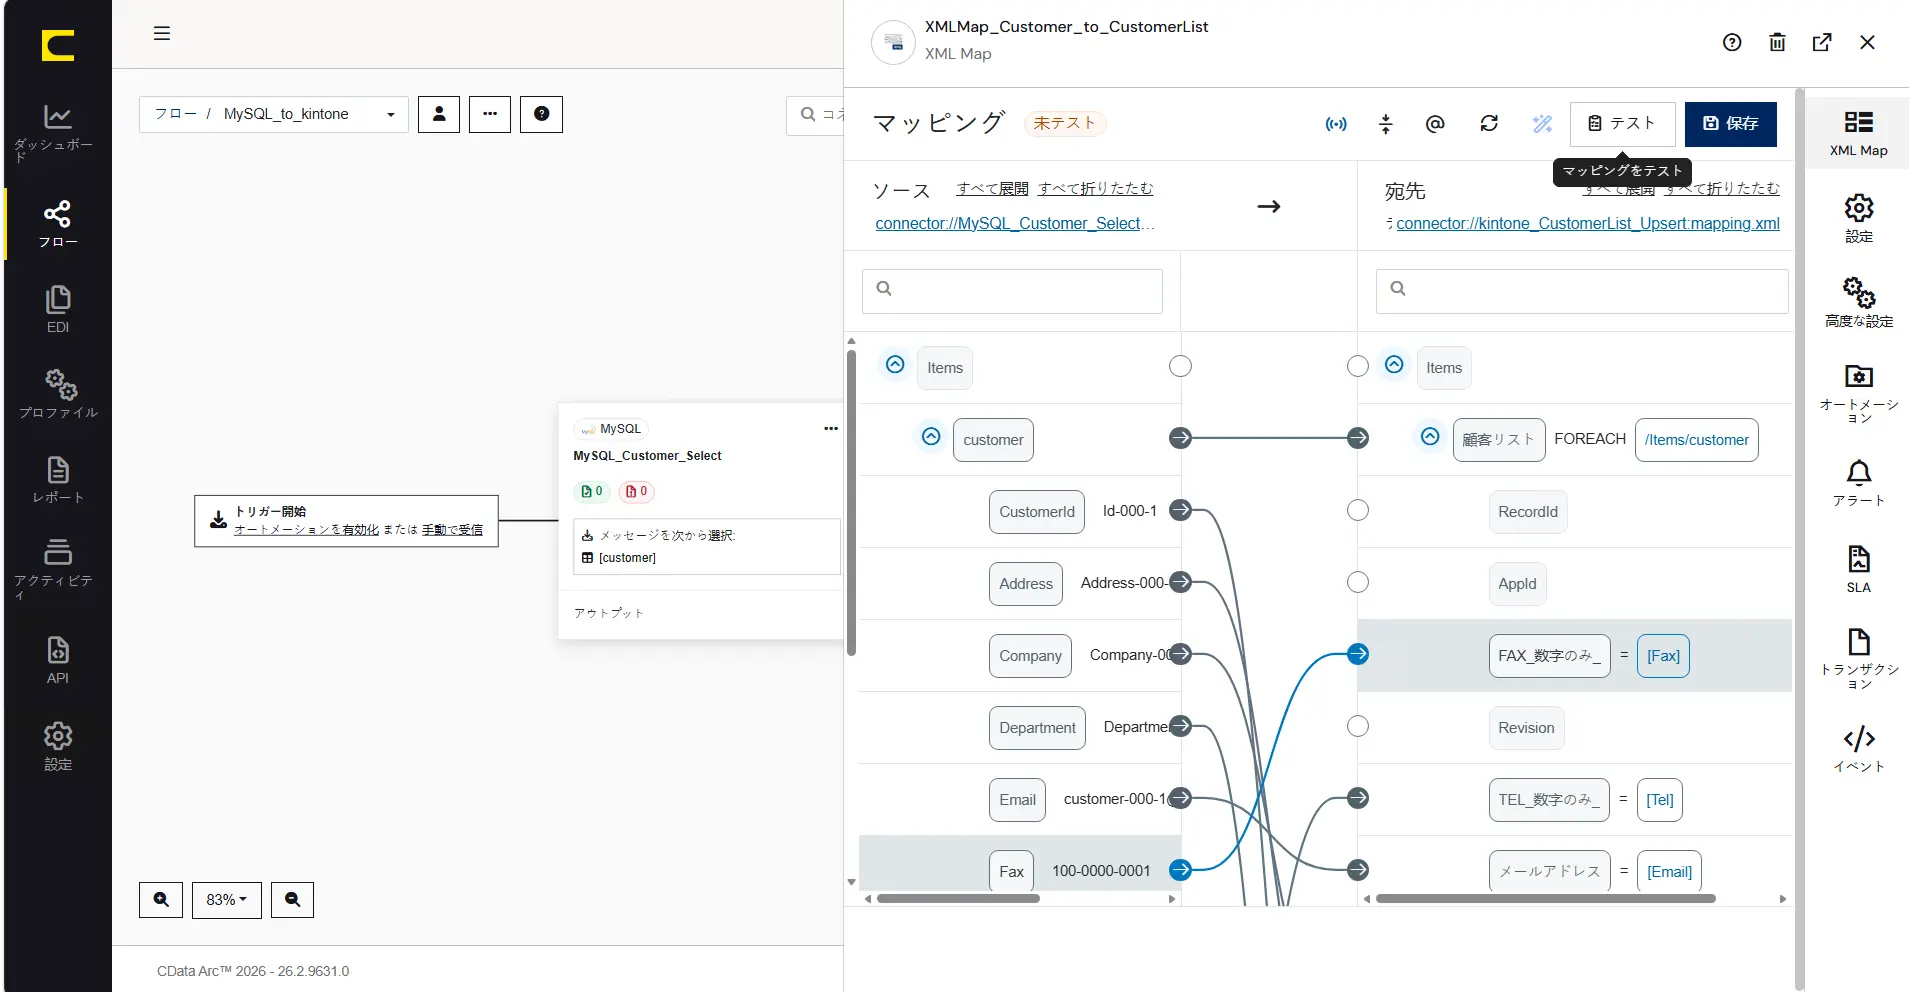Click the align vertical center mapping icon

[1386, 124]
